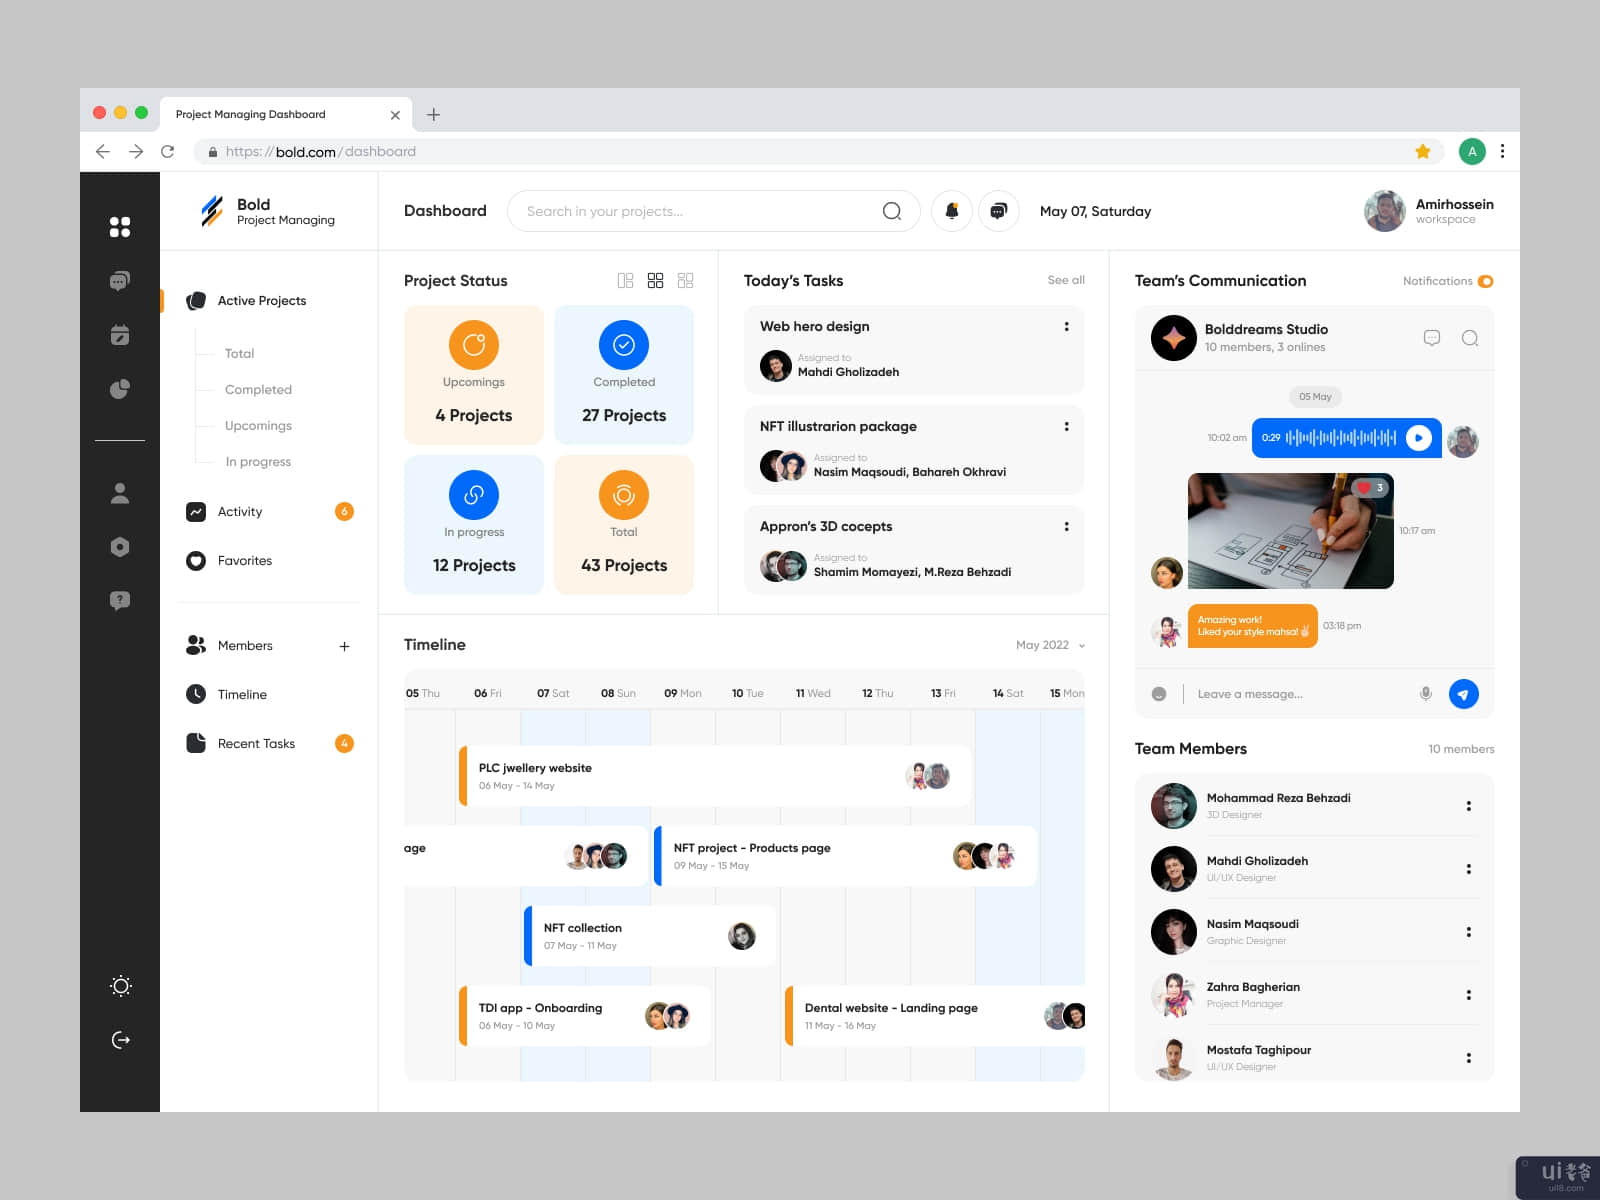This screenshot has width=1600, height=1200.
Task: Open options menu for Web hero design
Action: [1066, 327]
